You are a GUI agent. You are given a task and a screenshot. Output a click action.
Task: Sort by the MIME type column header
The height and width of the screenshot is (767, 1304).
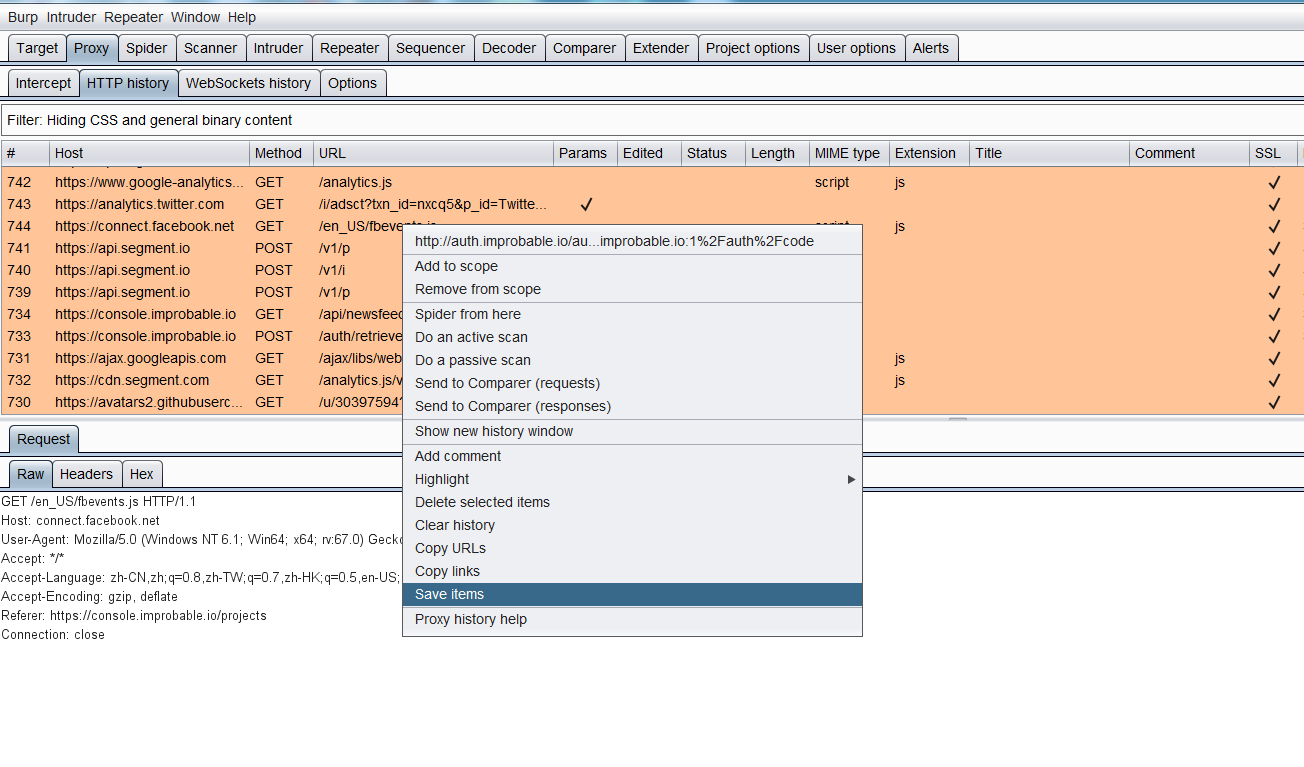[x=849, y=153]
